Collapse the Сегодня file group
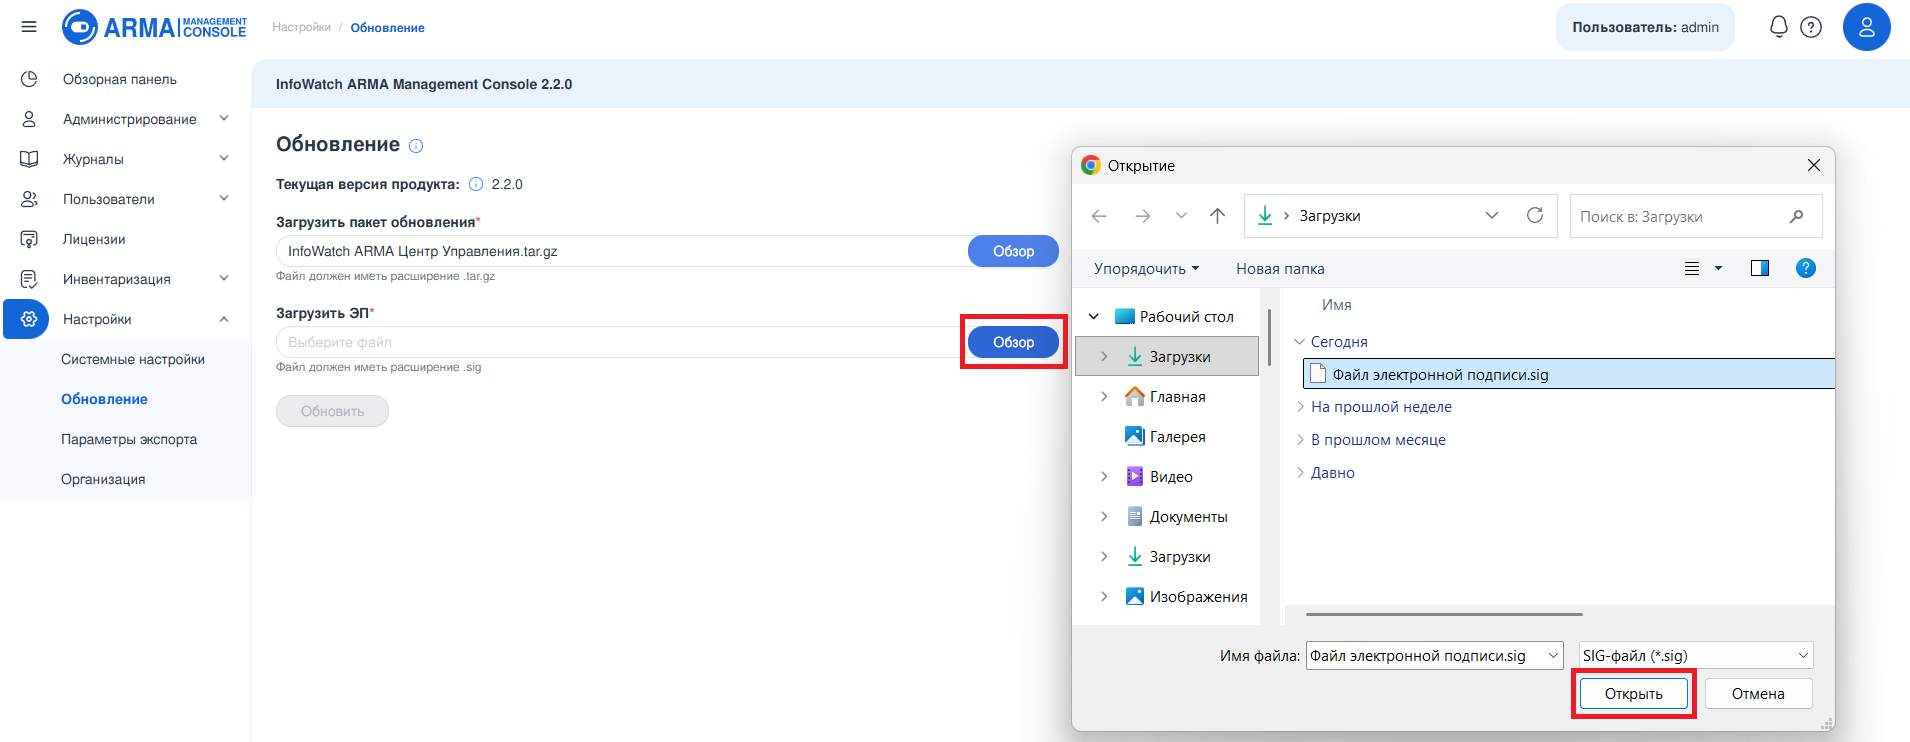Viewport: 1910px width, 742px height. 1300,341
